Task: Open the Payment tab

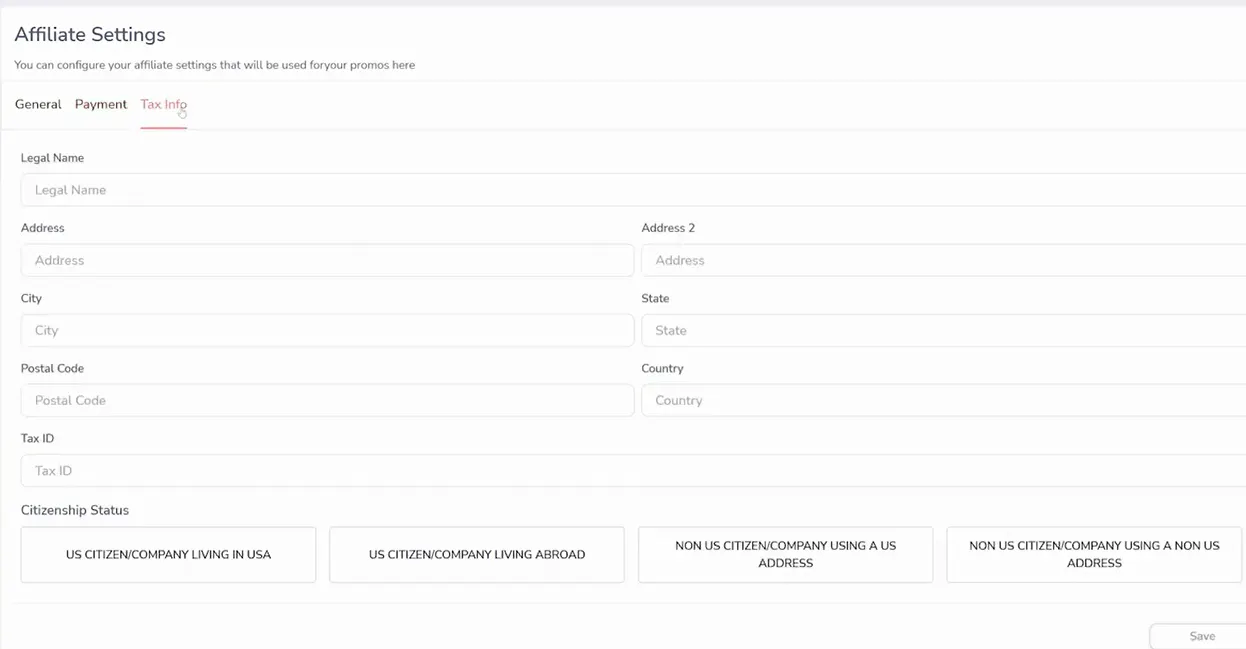Action: [x=101, y=104]
